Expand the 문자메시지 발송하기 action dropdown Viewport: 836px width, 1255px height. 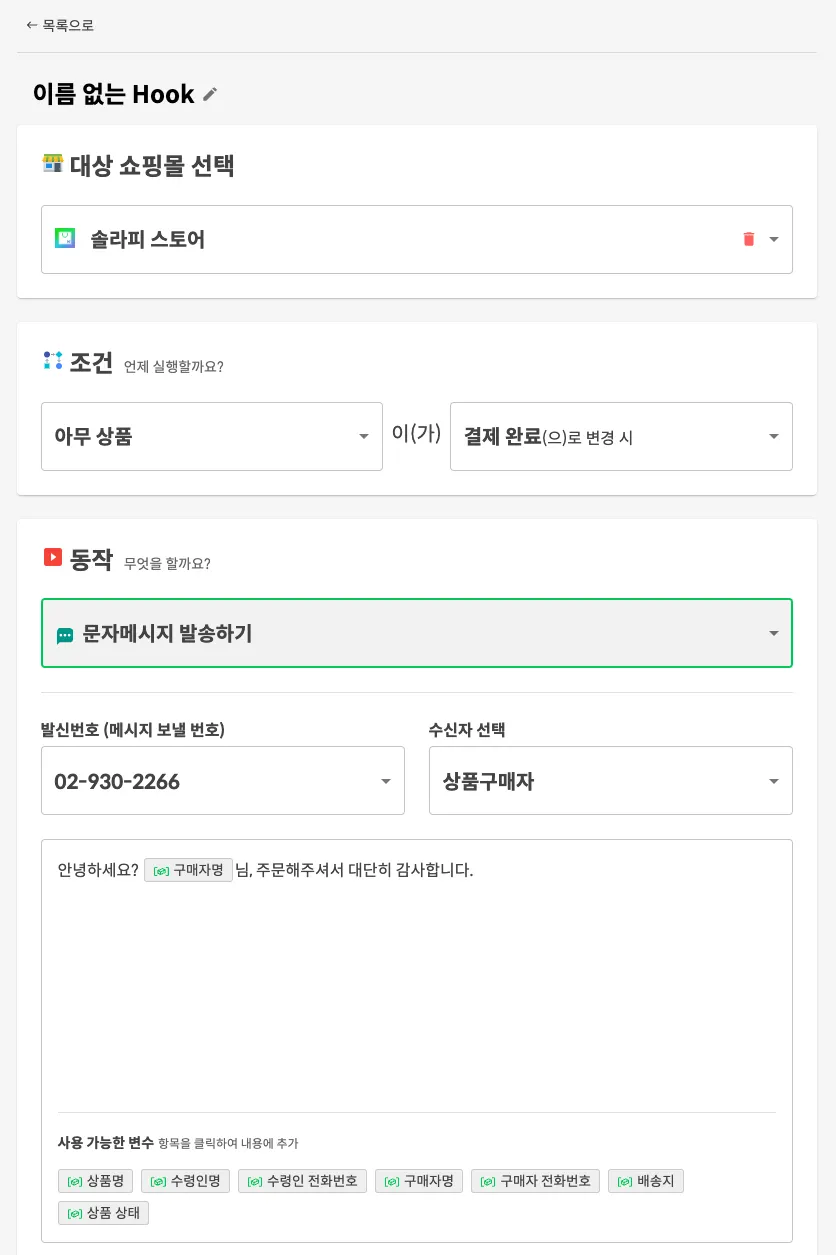coord(773,633)
